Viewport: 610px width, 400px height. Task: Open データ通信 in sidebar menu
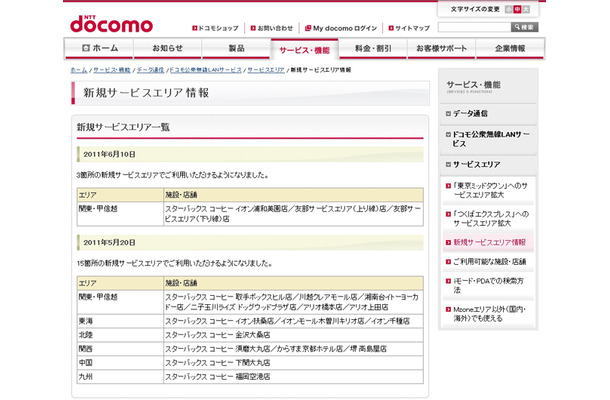pyautogui.click(x=488, y=114)
